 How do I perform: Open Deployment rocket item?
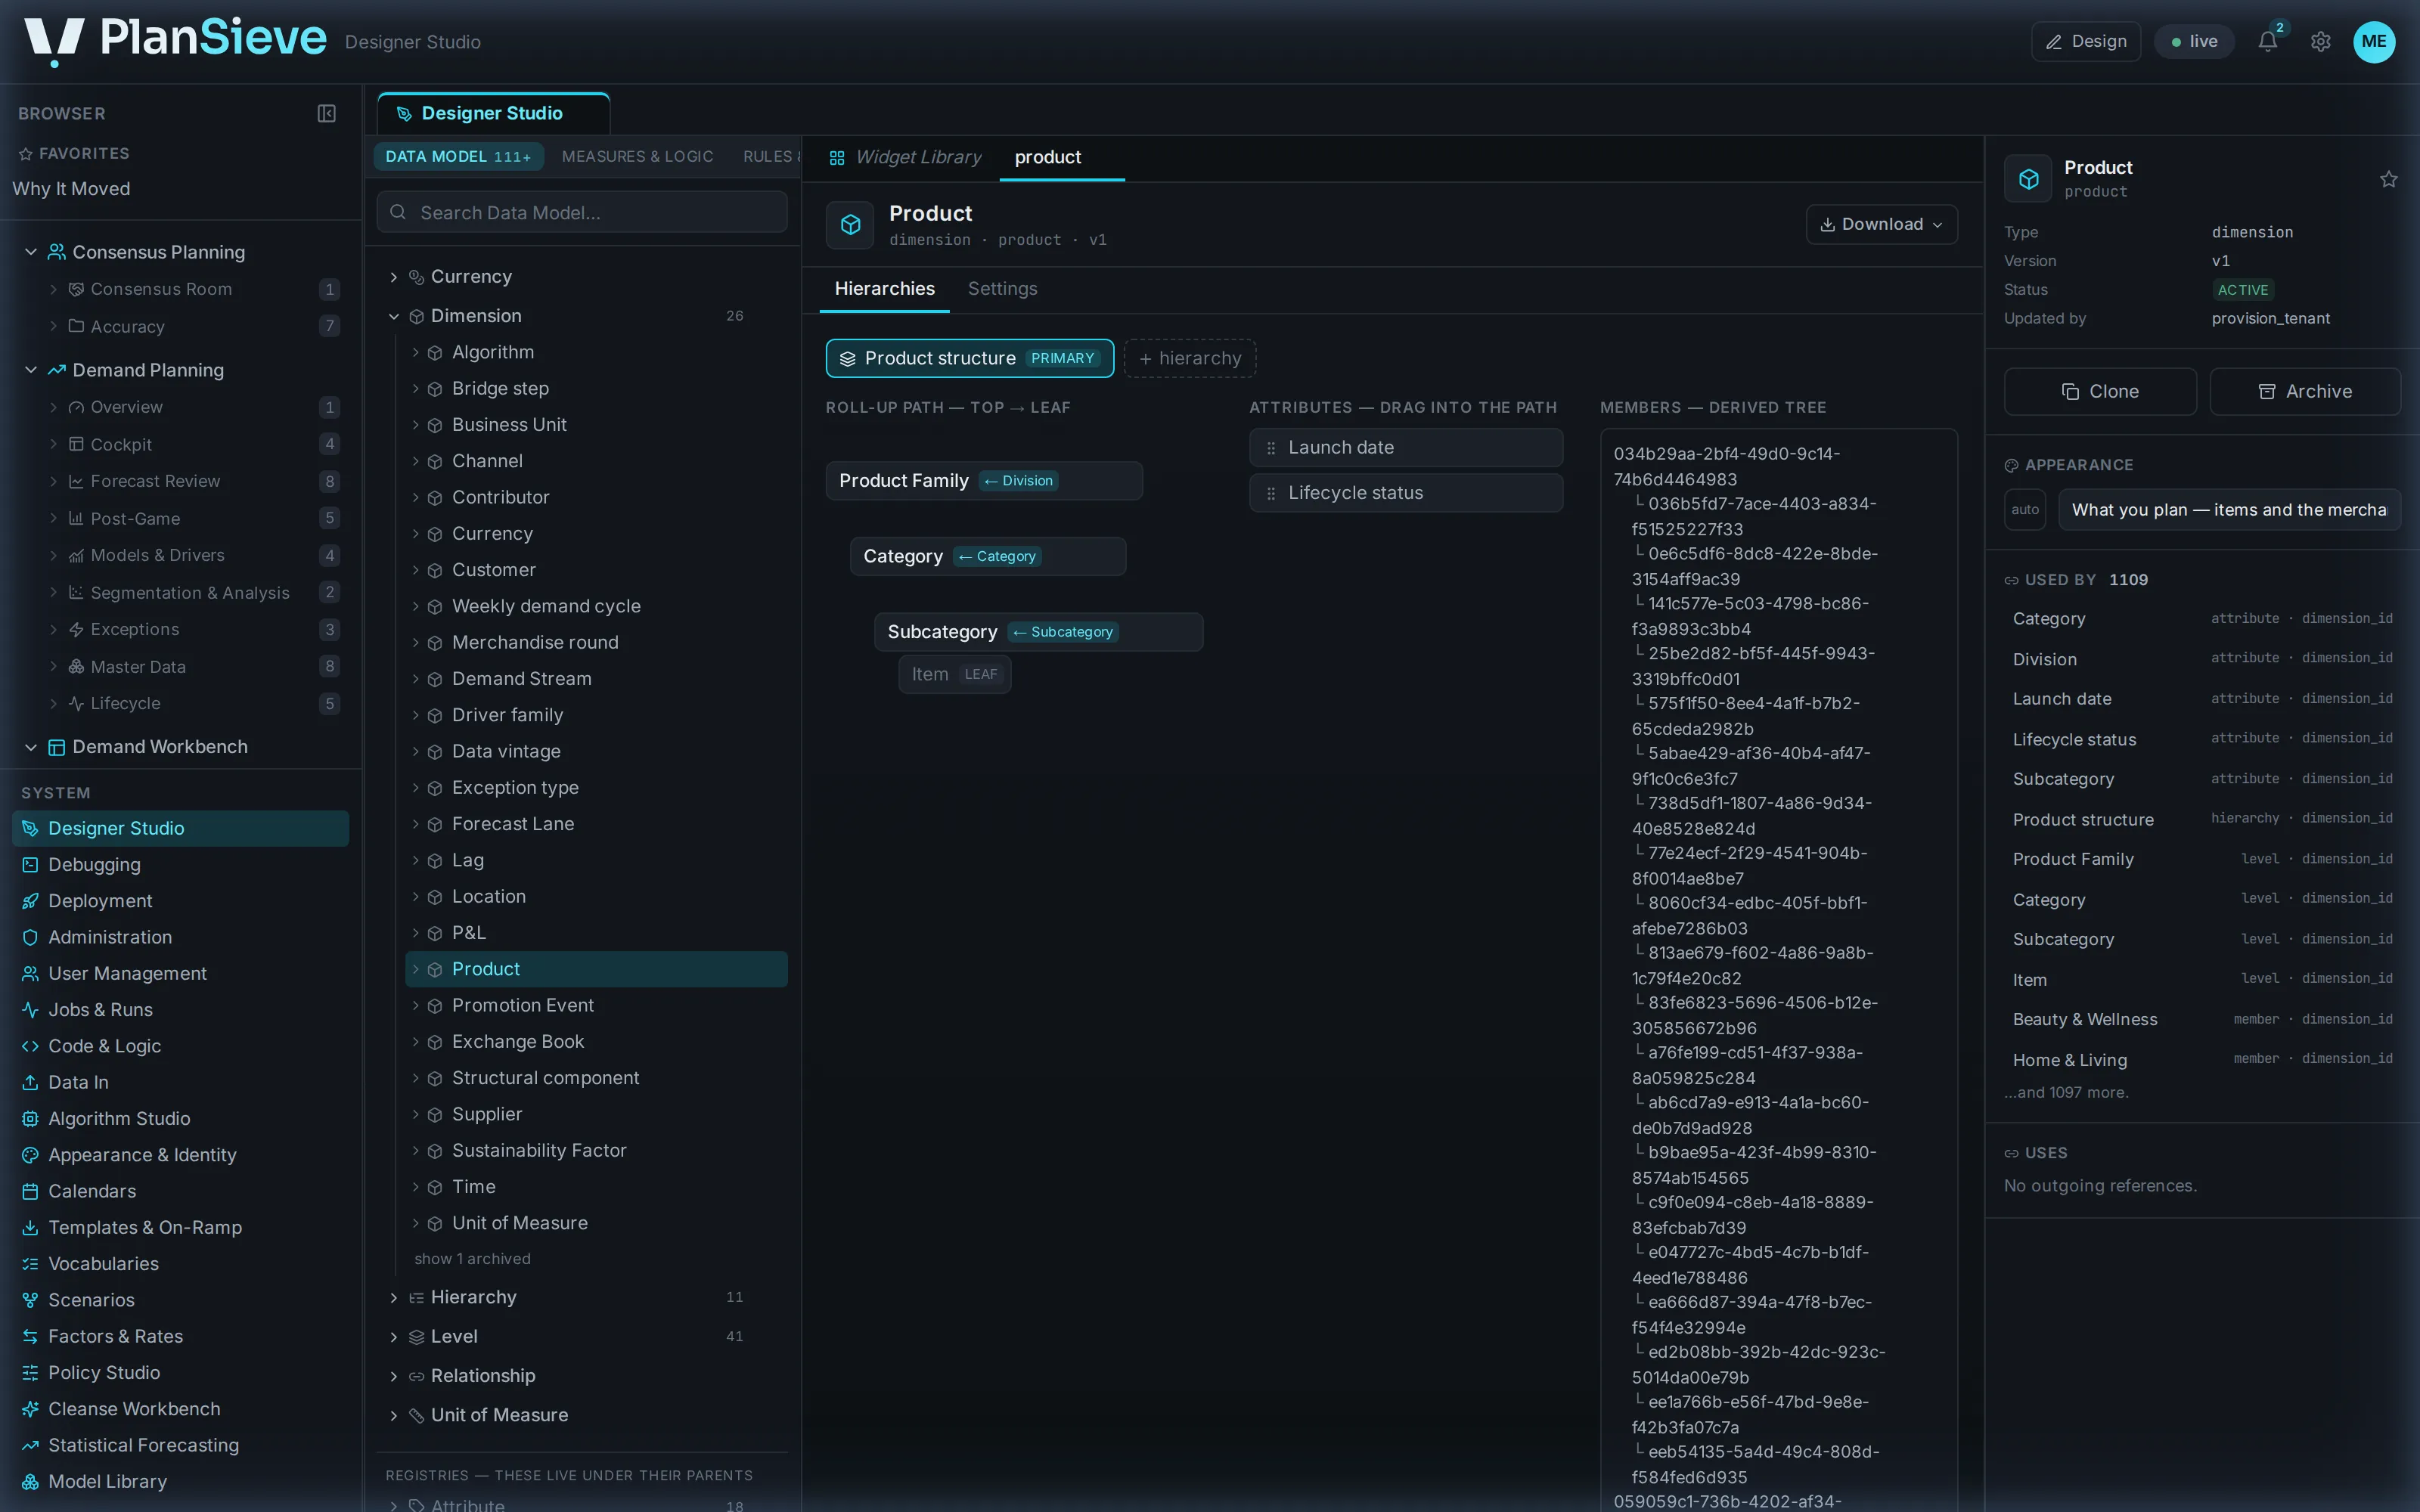[x=180, y=901]
